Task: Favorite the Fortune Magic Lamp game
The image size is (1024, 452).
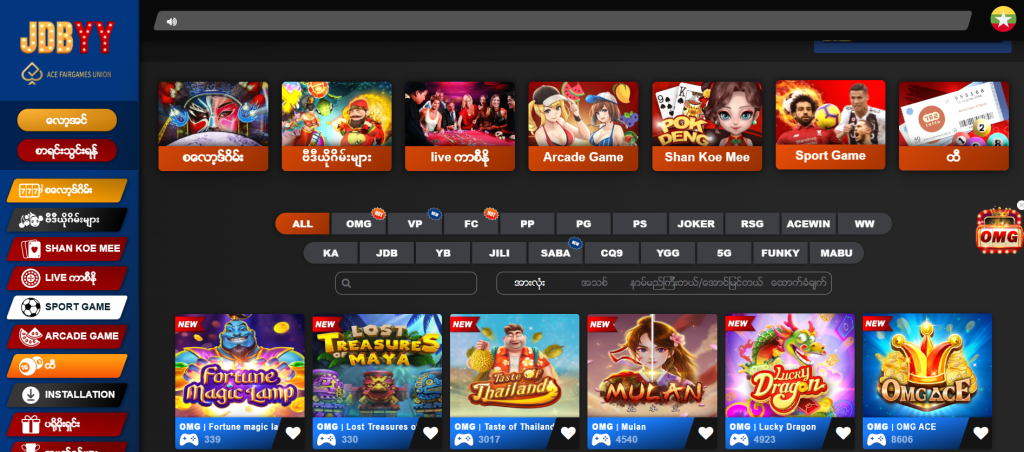Action: click(293, 433)
